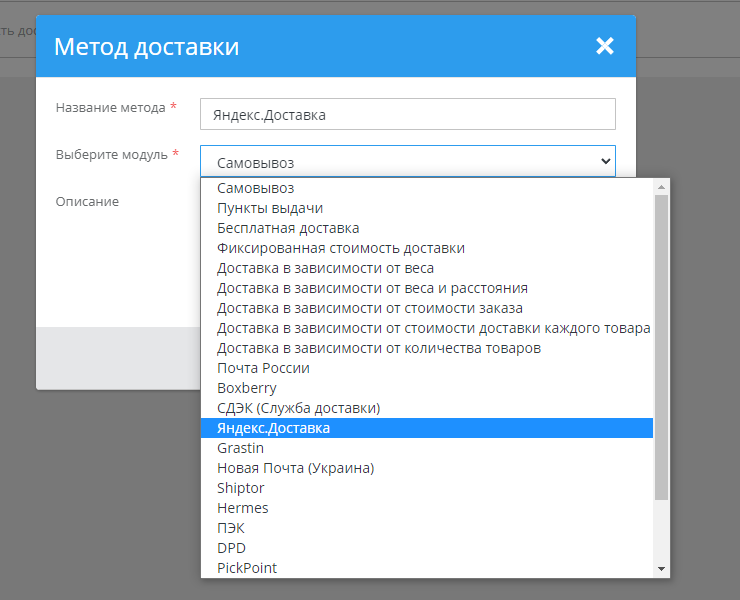Choose Пункты выдачи option
The height and width of the screenshot is (600, 740).
pos(270,208)
